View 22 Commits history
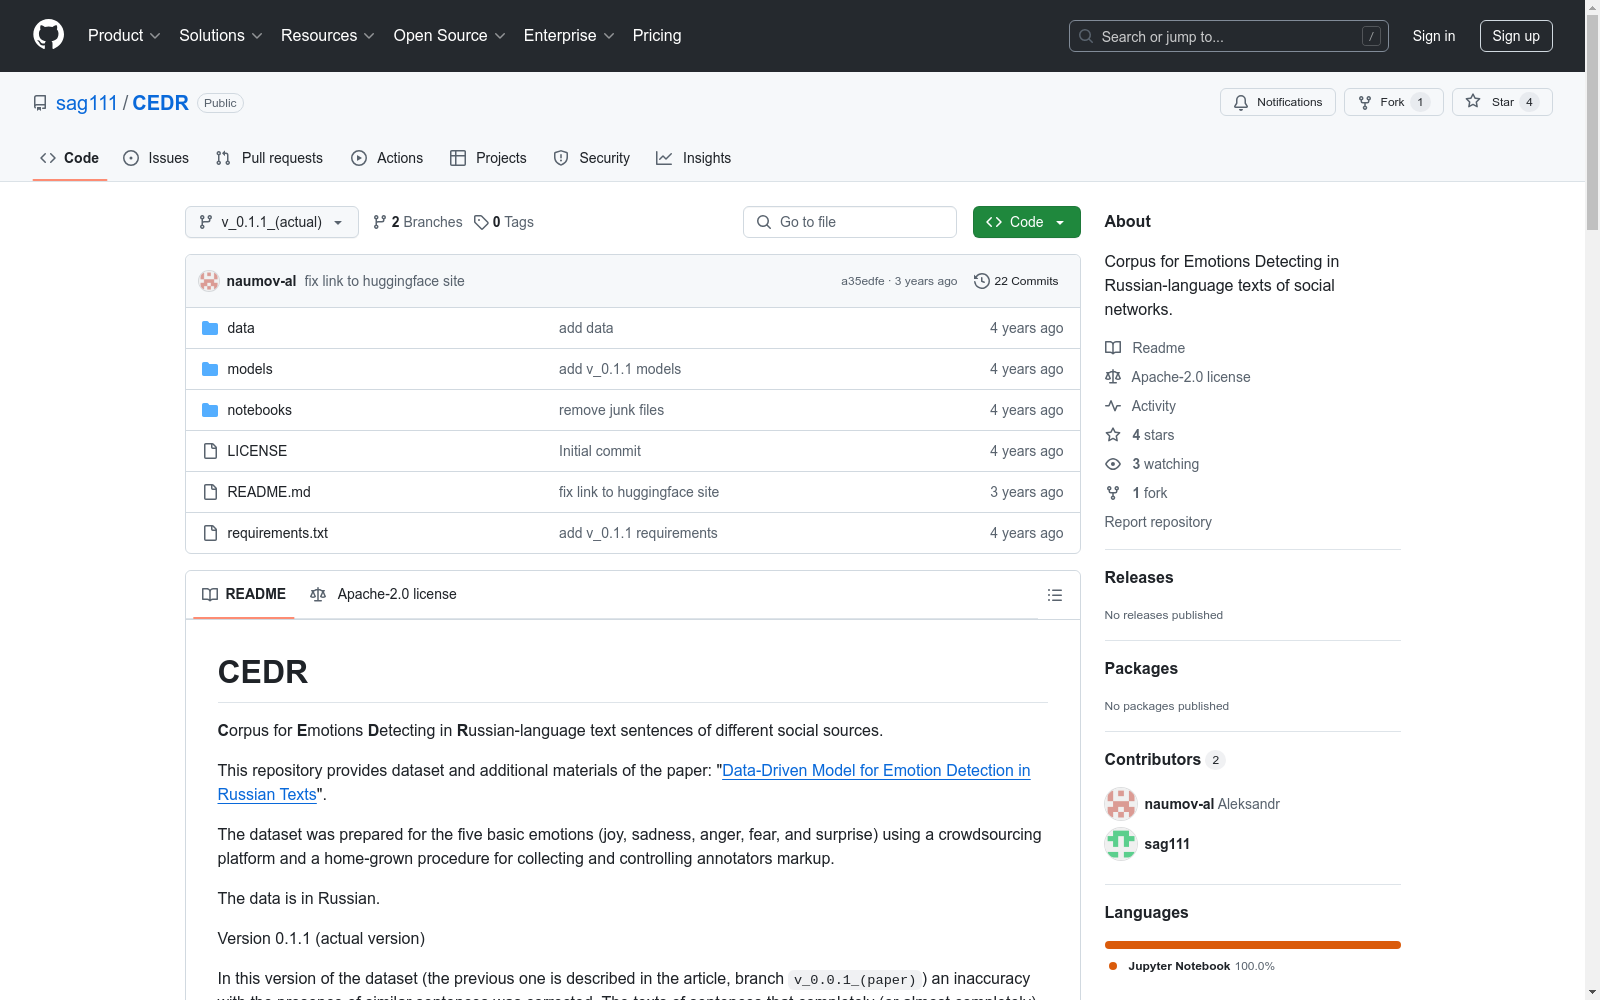 [1016, 281]
